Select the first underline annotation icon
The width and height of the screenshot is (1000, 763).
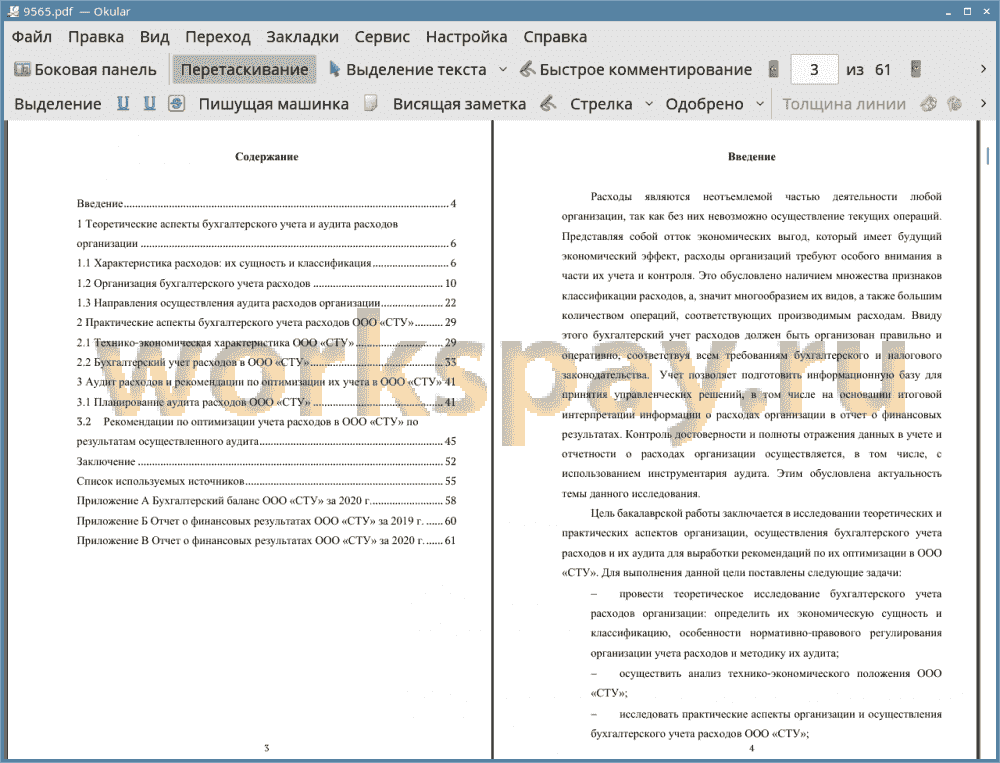(x=123, y=103)
